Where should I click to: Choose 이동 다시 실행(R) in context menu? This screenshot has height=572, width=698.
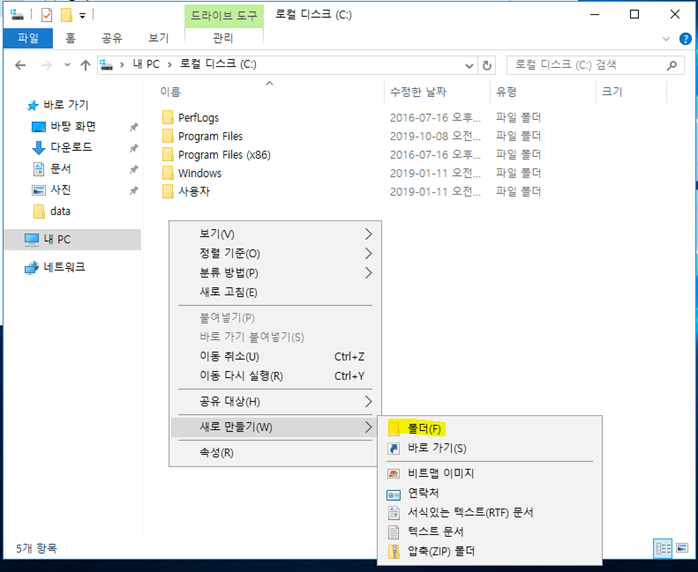coord(275,376)
